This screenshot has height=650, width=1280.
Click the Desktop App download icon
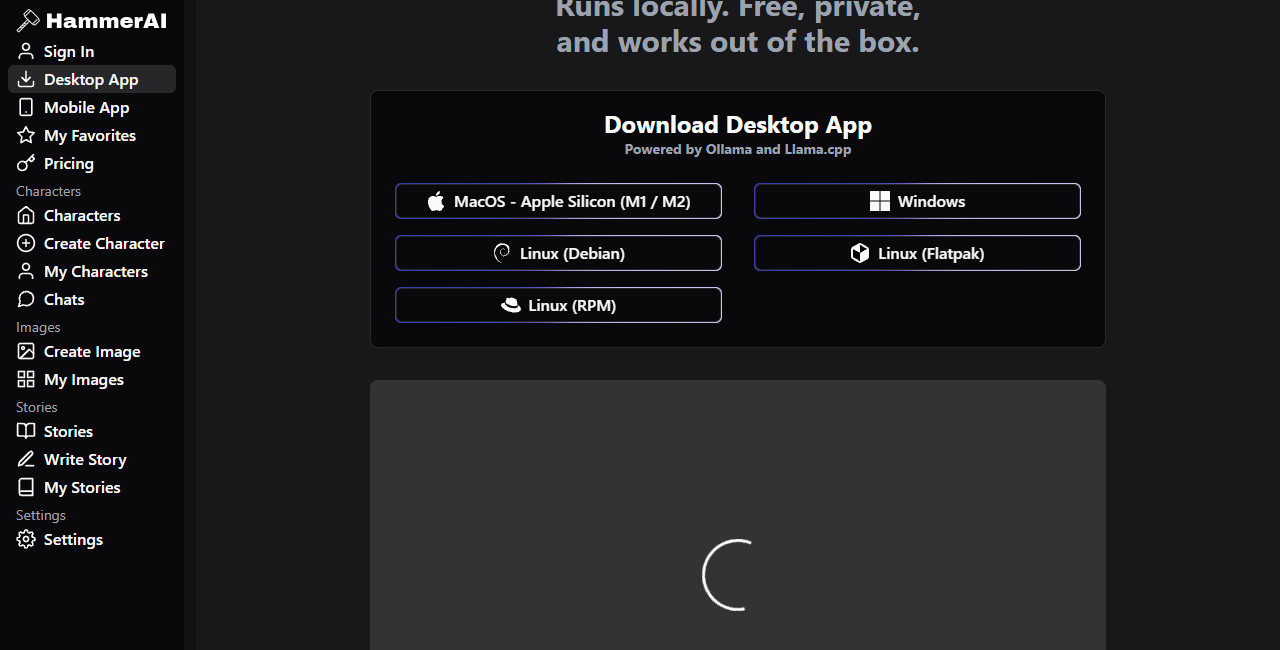click(x=26, y=79)
